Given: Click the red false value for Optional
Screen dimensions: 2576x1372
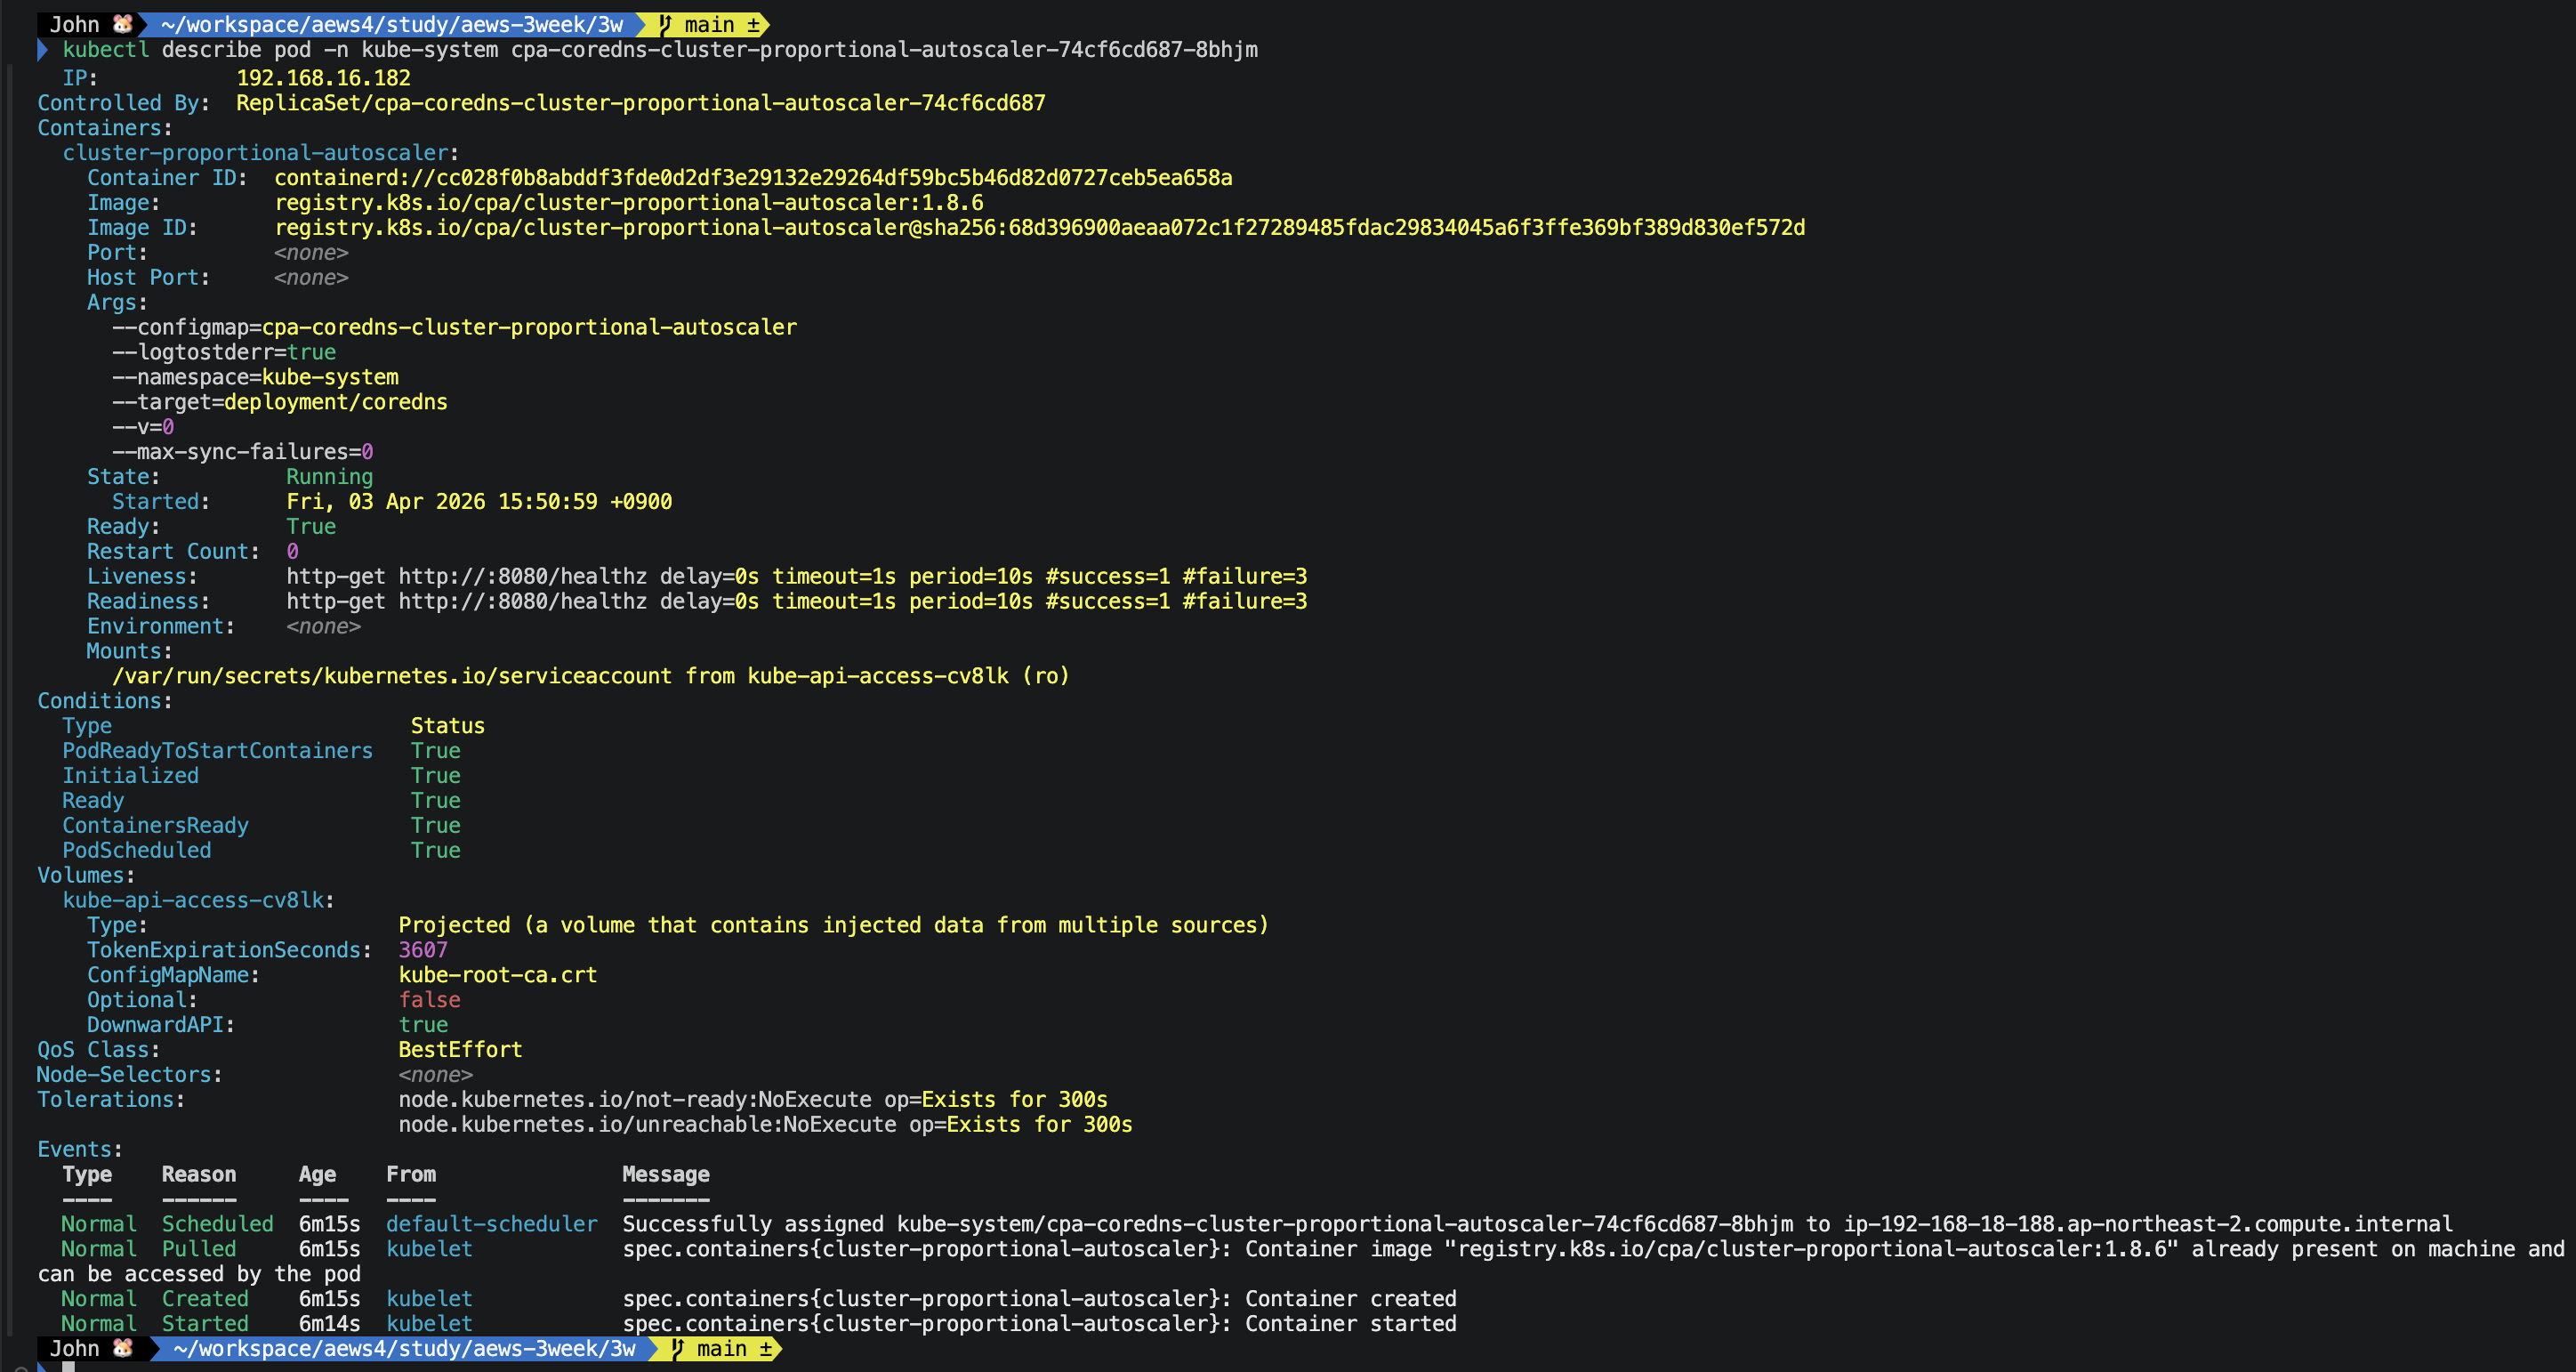Looking at the screenshot, I should point(429,1000).
